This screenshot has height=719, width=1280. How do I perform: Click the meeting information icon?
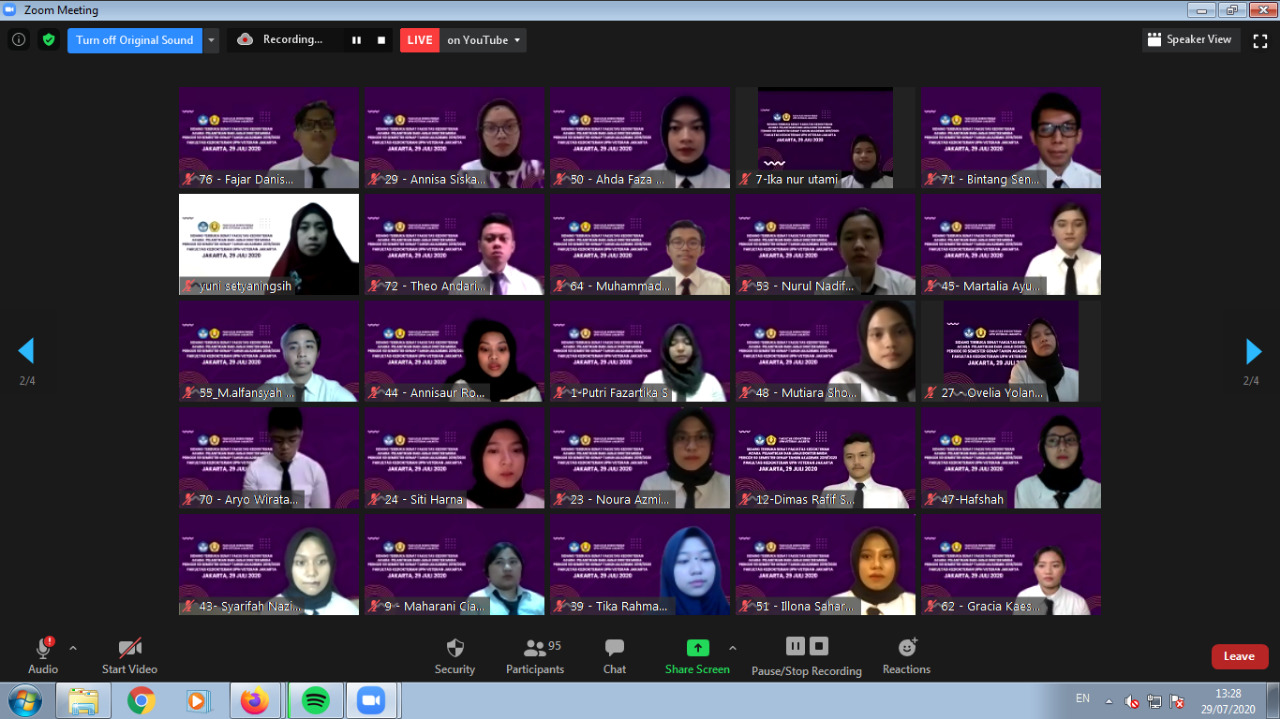tap(18, 40)
